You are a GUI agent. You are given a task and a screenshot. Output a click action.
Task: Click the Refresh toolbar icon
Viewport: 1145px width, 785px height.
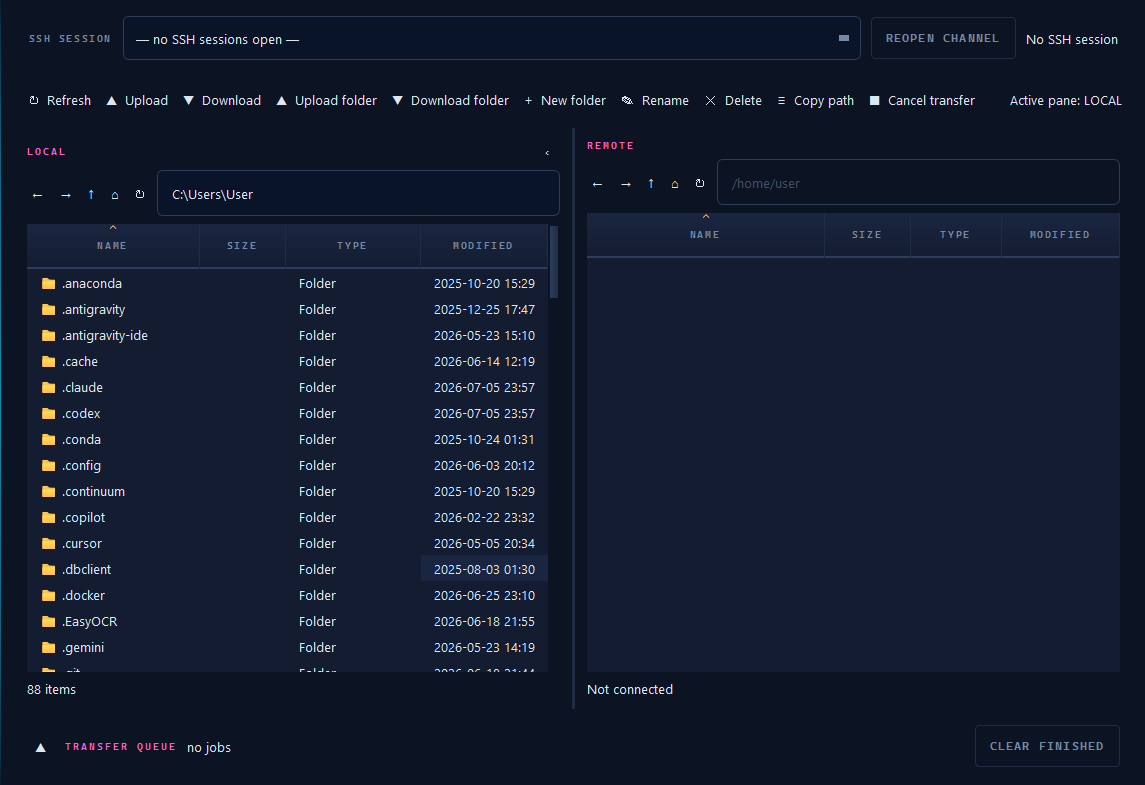click(x=34, y=101)
